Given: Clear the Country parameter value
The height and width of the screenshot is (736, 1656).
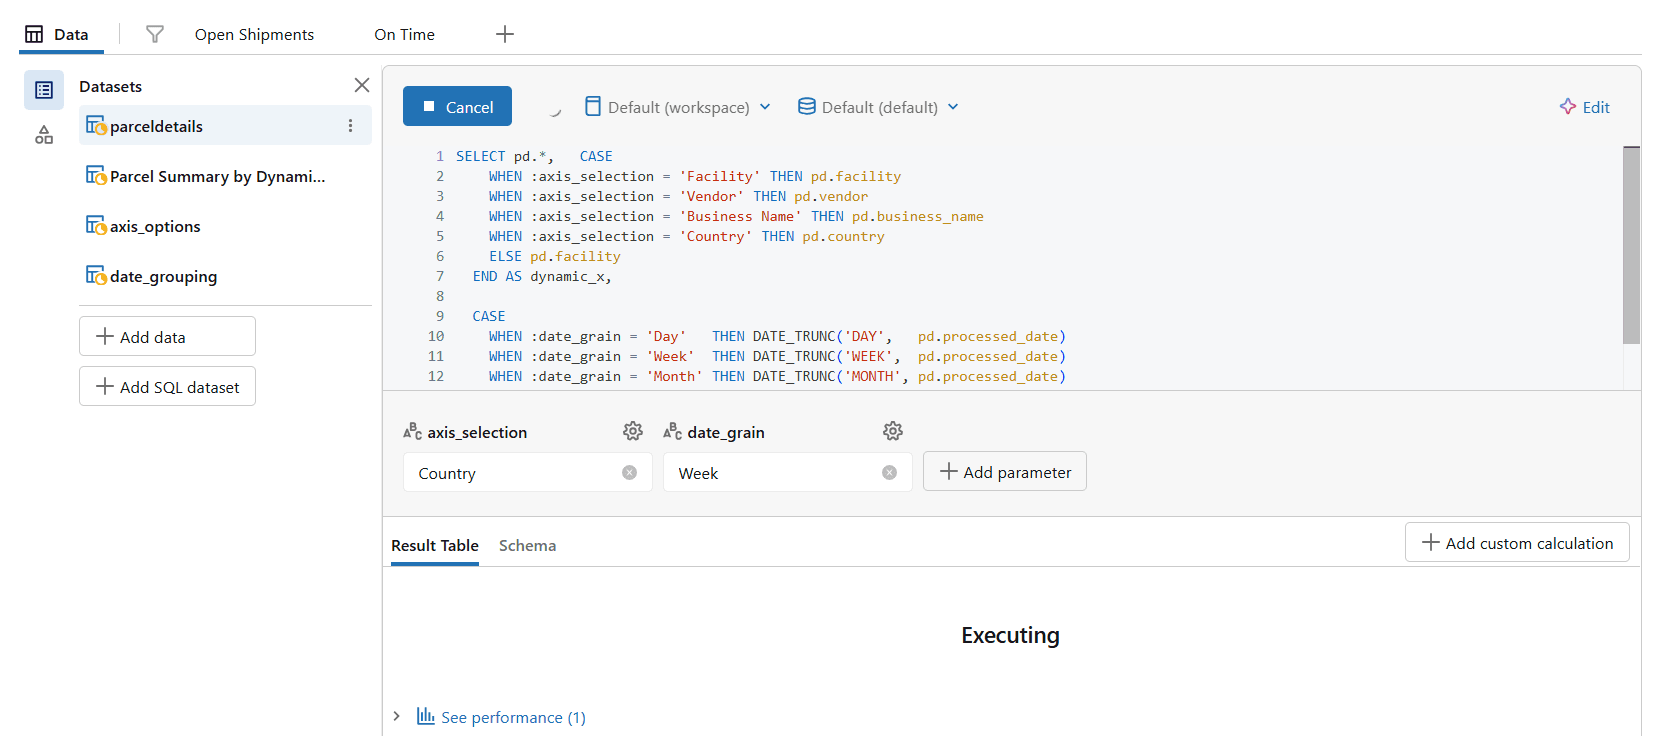Looking at the screenshot, I should (629, 473).
